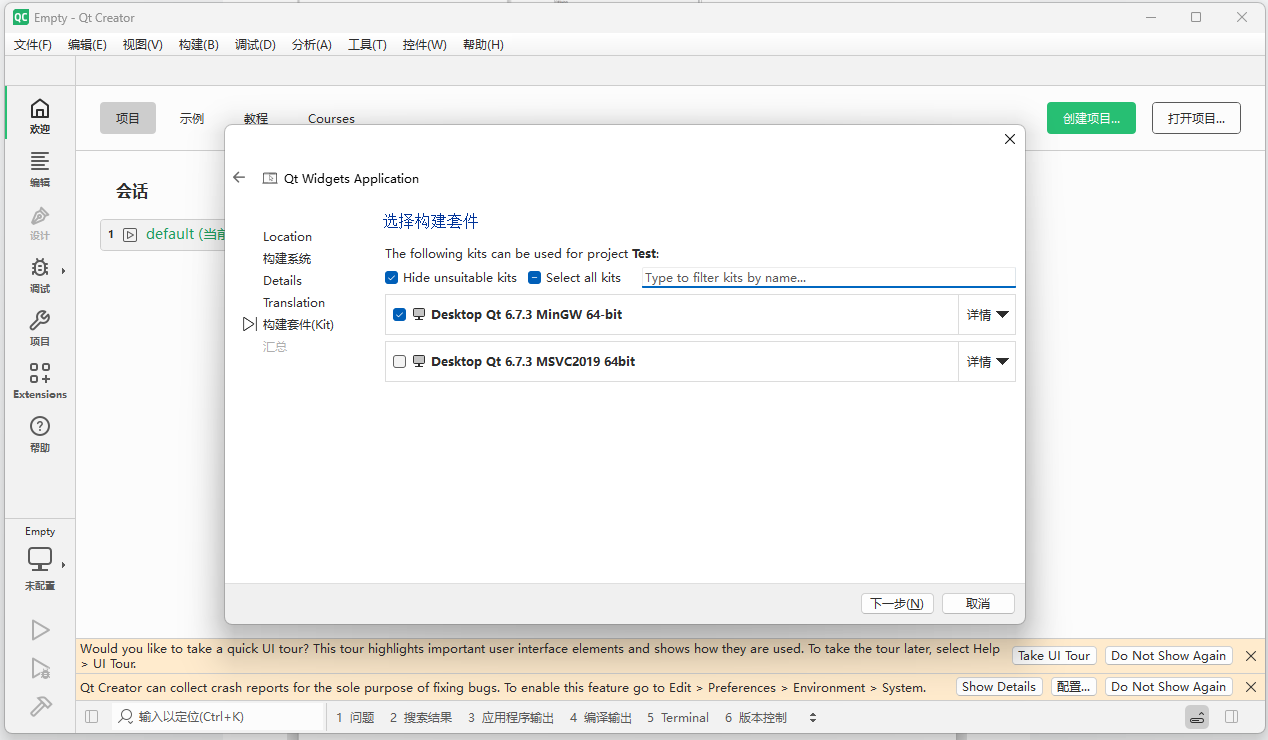
Task: Click the Qt Creator logo in title bar
Action: (21, 17)
